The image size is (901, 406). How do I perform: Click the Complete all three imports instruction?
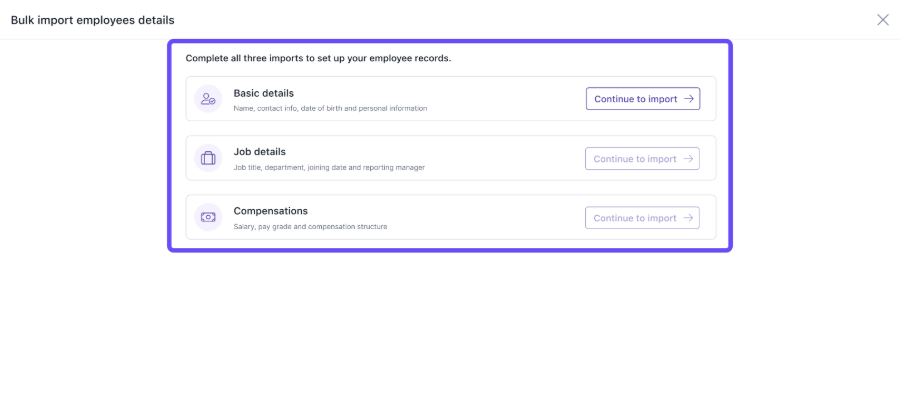pyautogui.click(x=318, y=59)
